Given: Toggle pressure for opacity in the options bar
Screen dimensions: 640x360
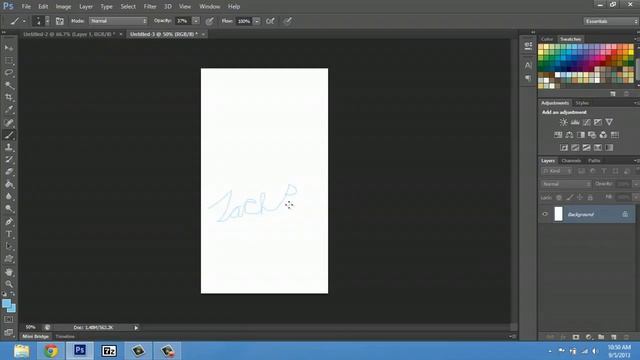Looking at the screenshot, I should coord(209,21).
